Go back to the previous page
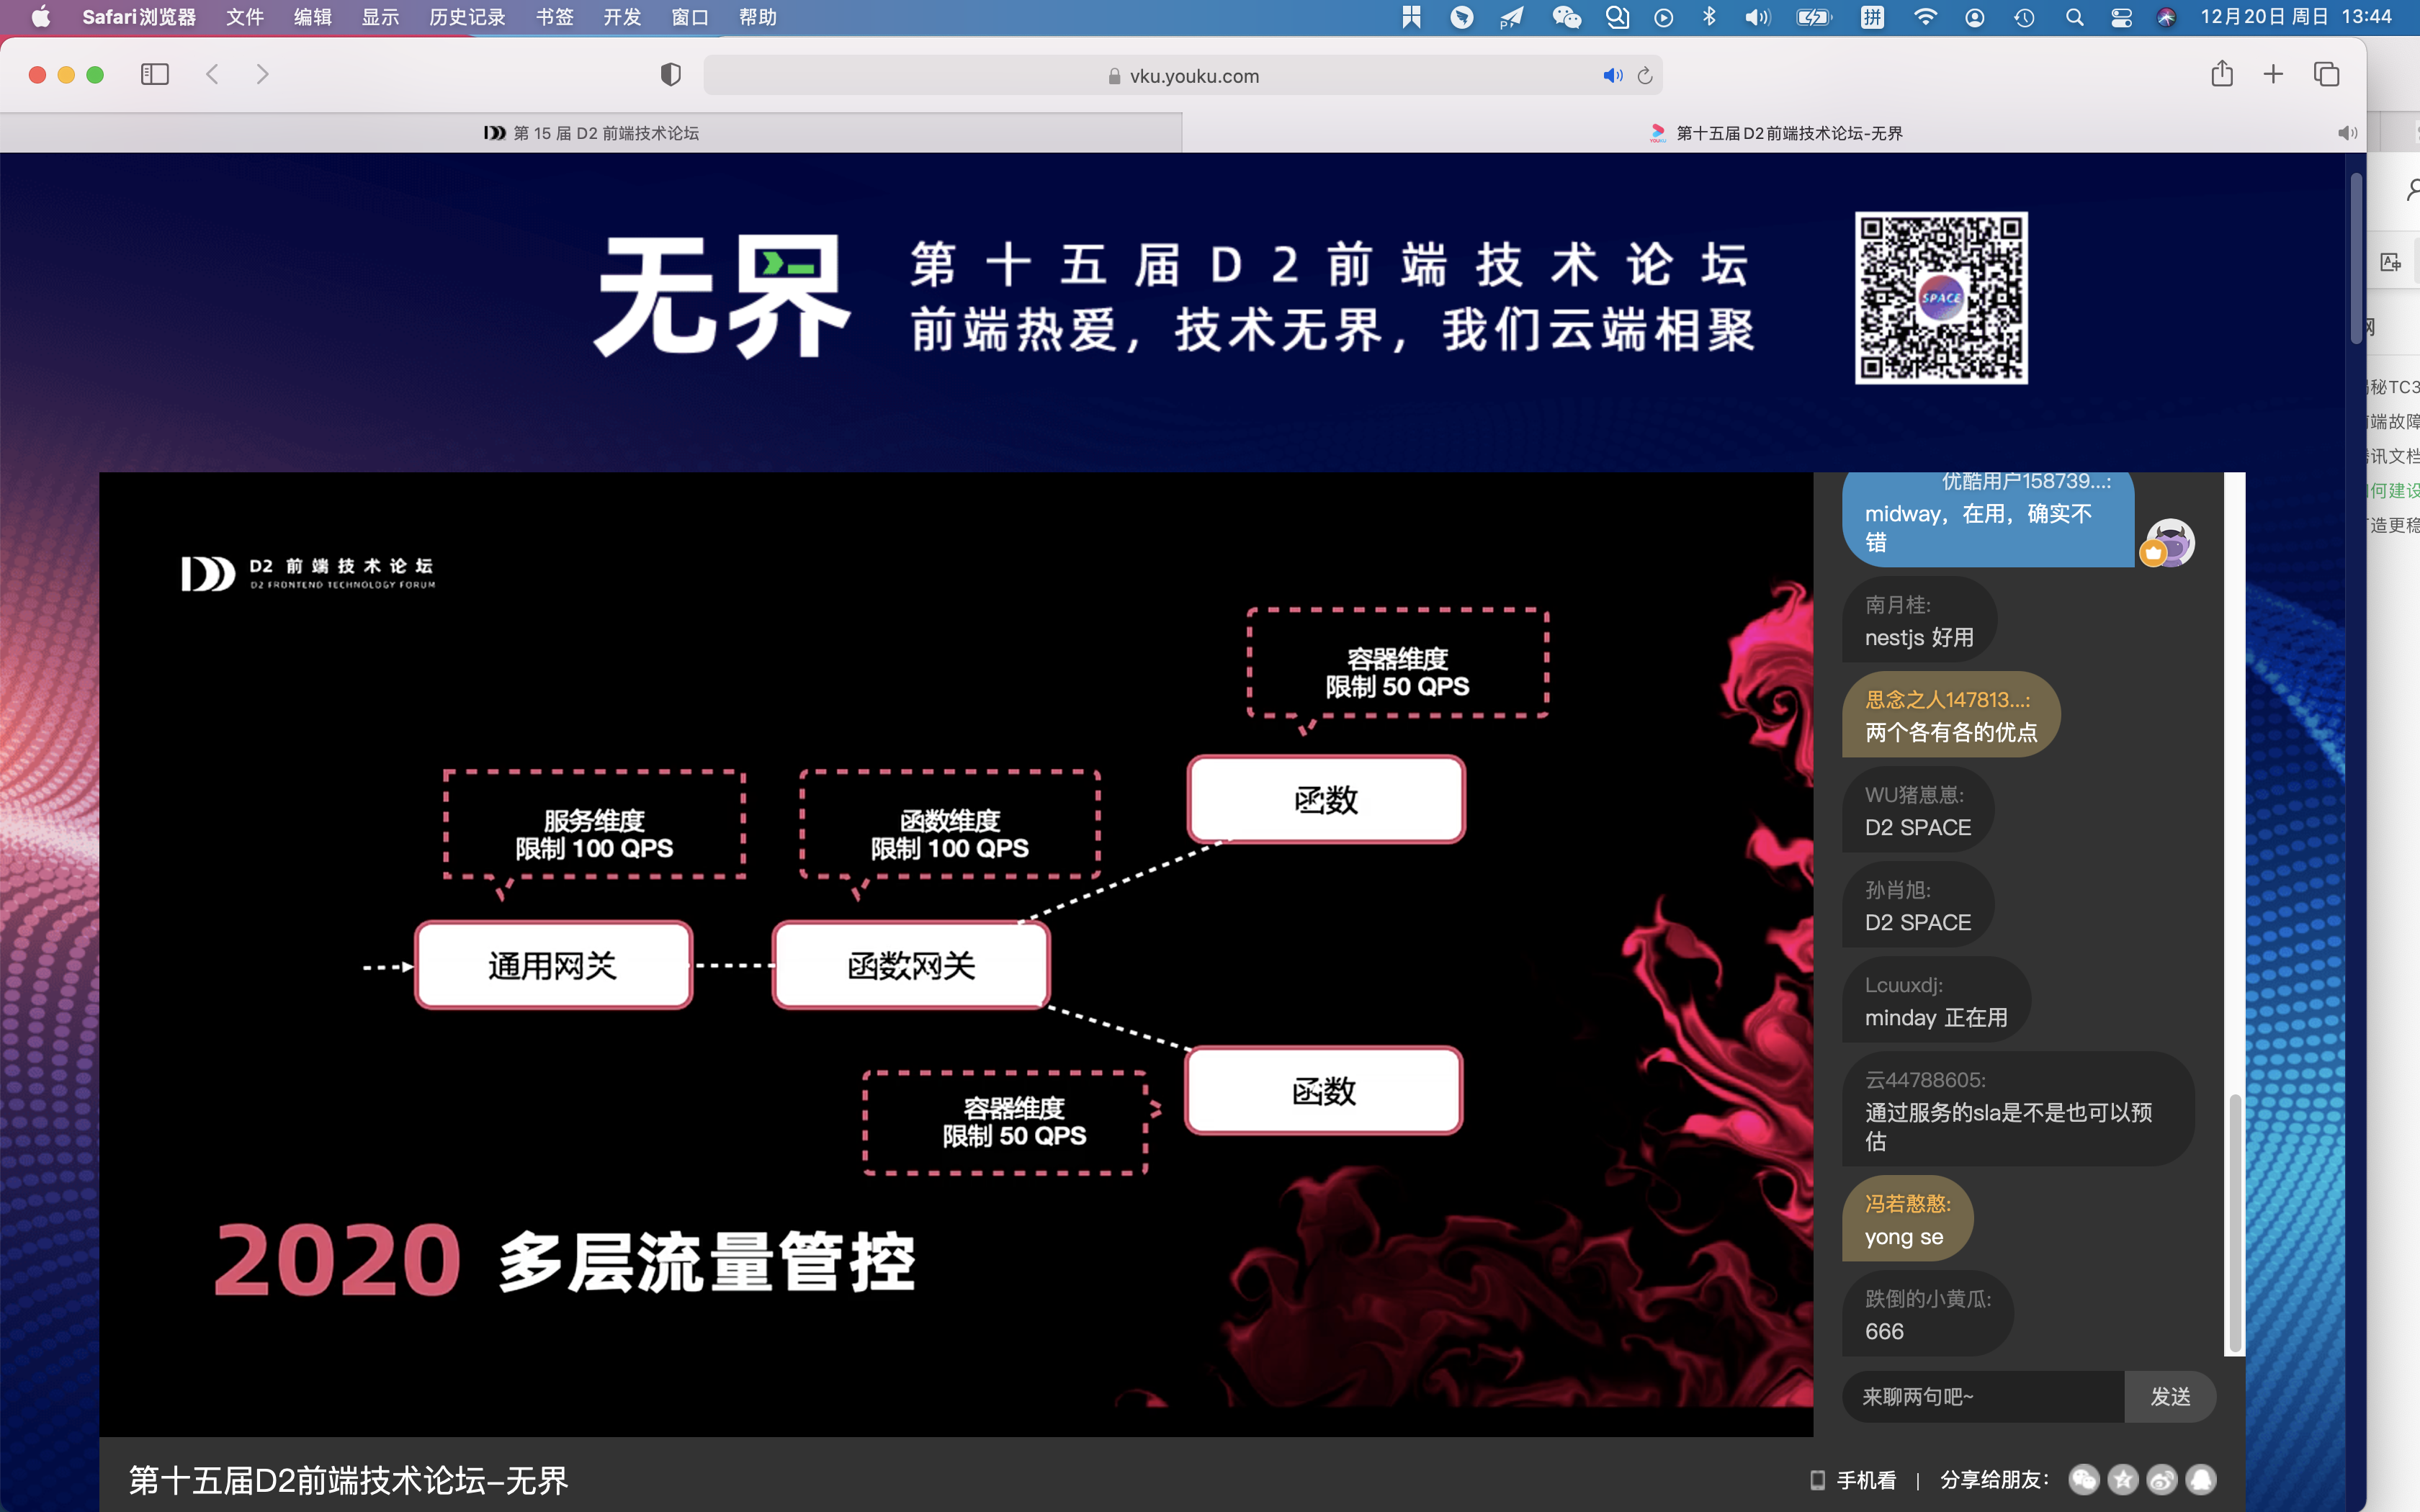2420x1512 pixels. click(x=212, y=75)
